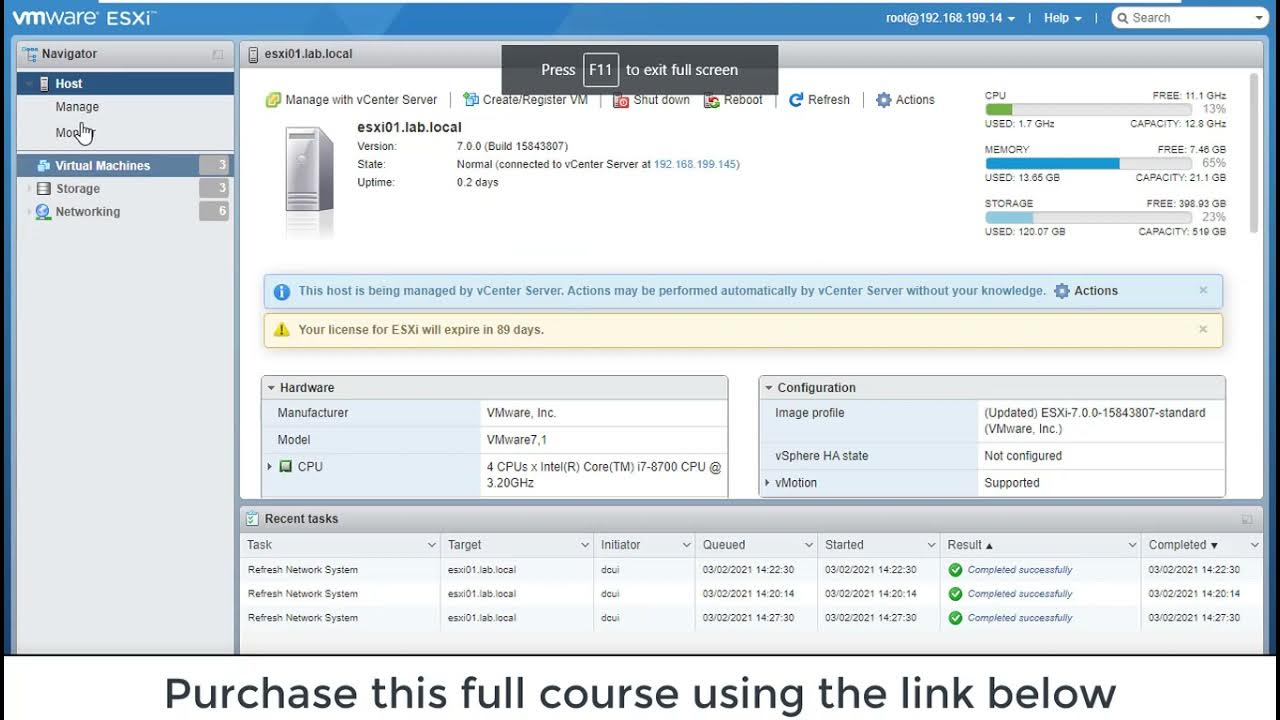Click the Networking count badge 6
The image size is (1280, 720).
click(x=214, y=212)
